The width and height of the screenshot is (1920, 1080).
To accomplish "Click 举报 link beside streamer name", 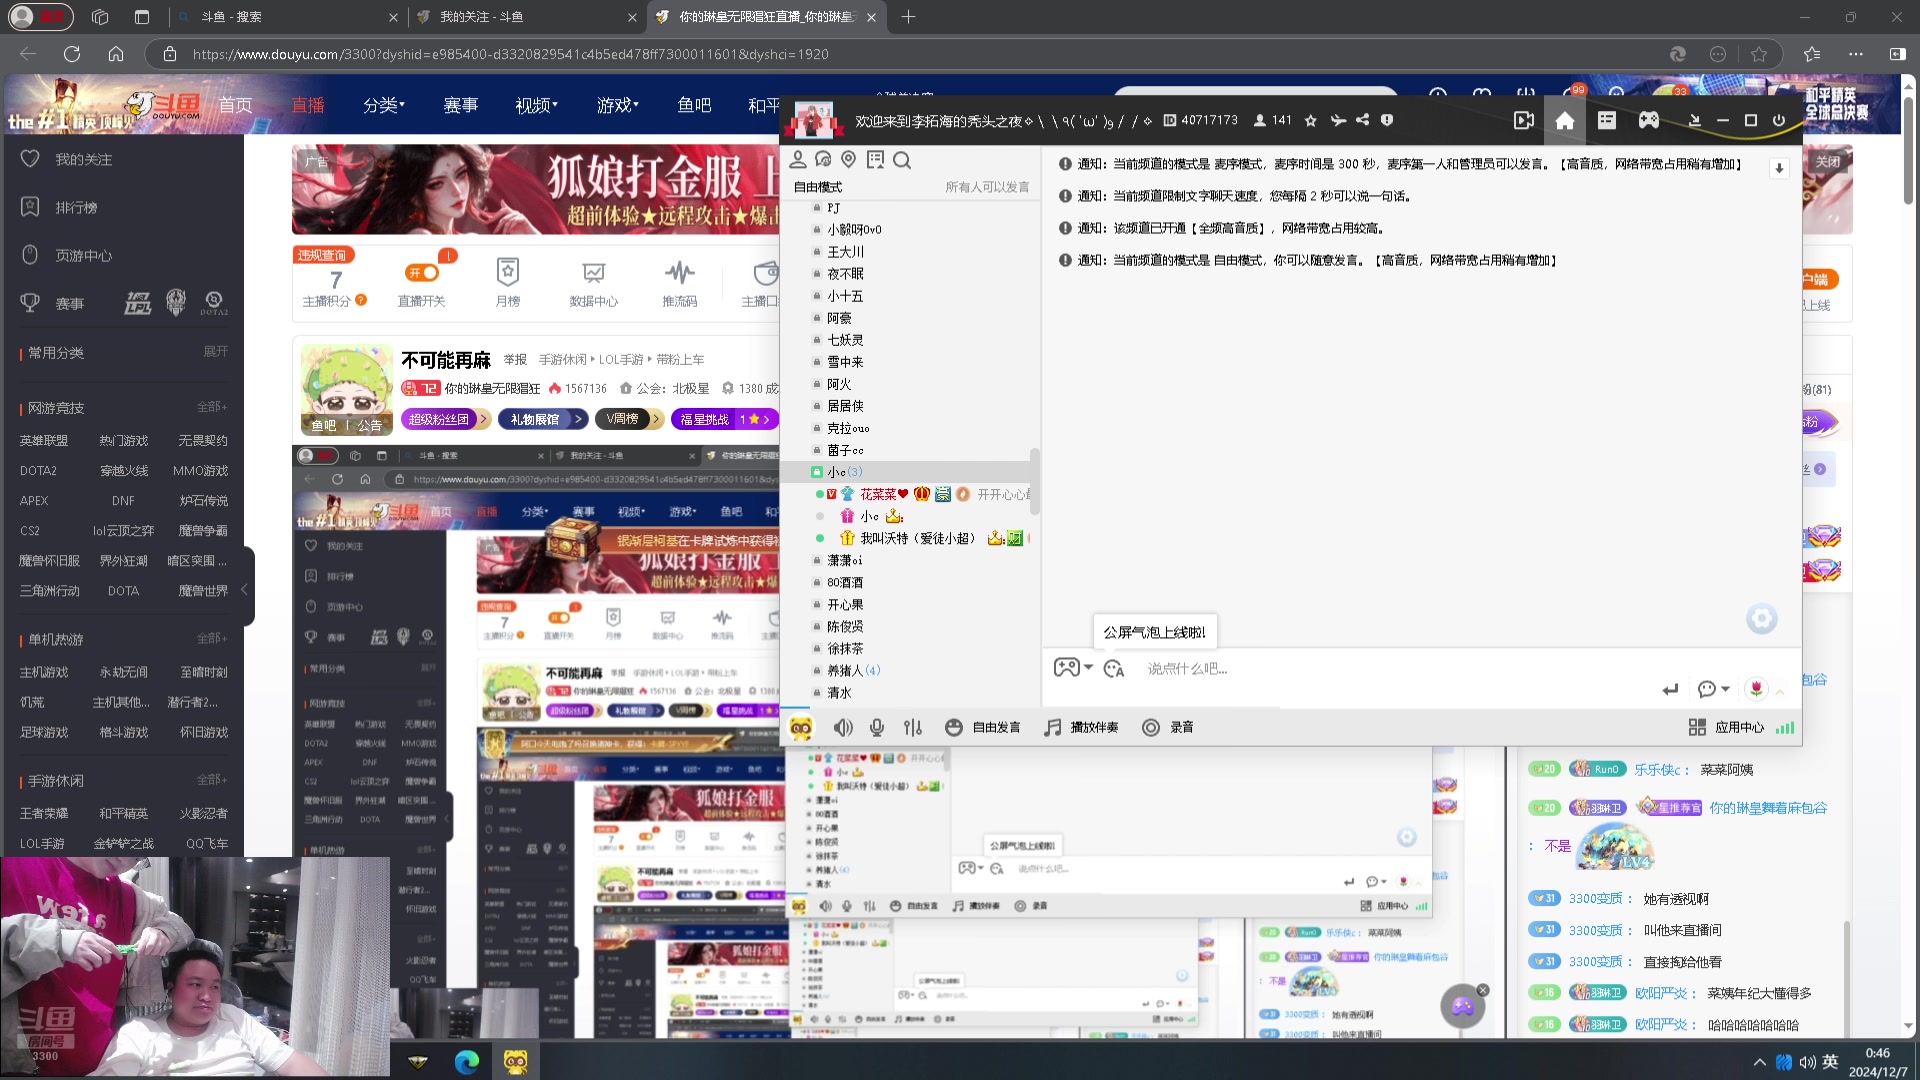I will [515, 359].
